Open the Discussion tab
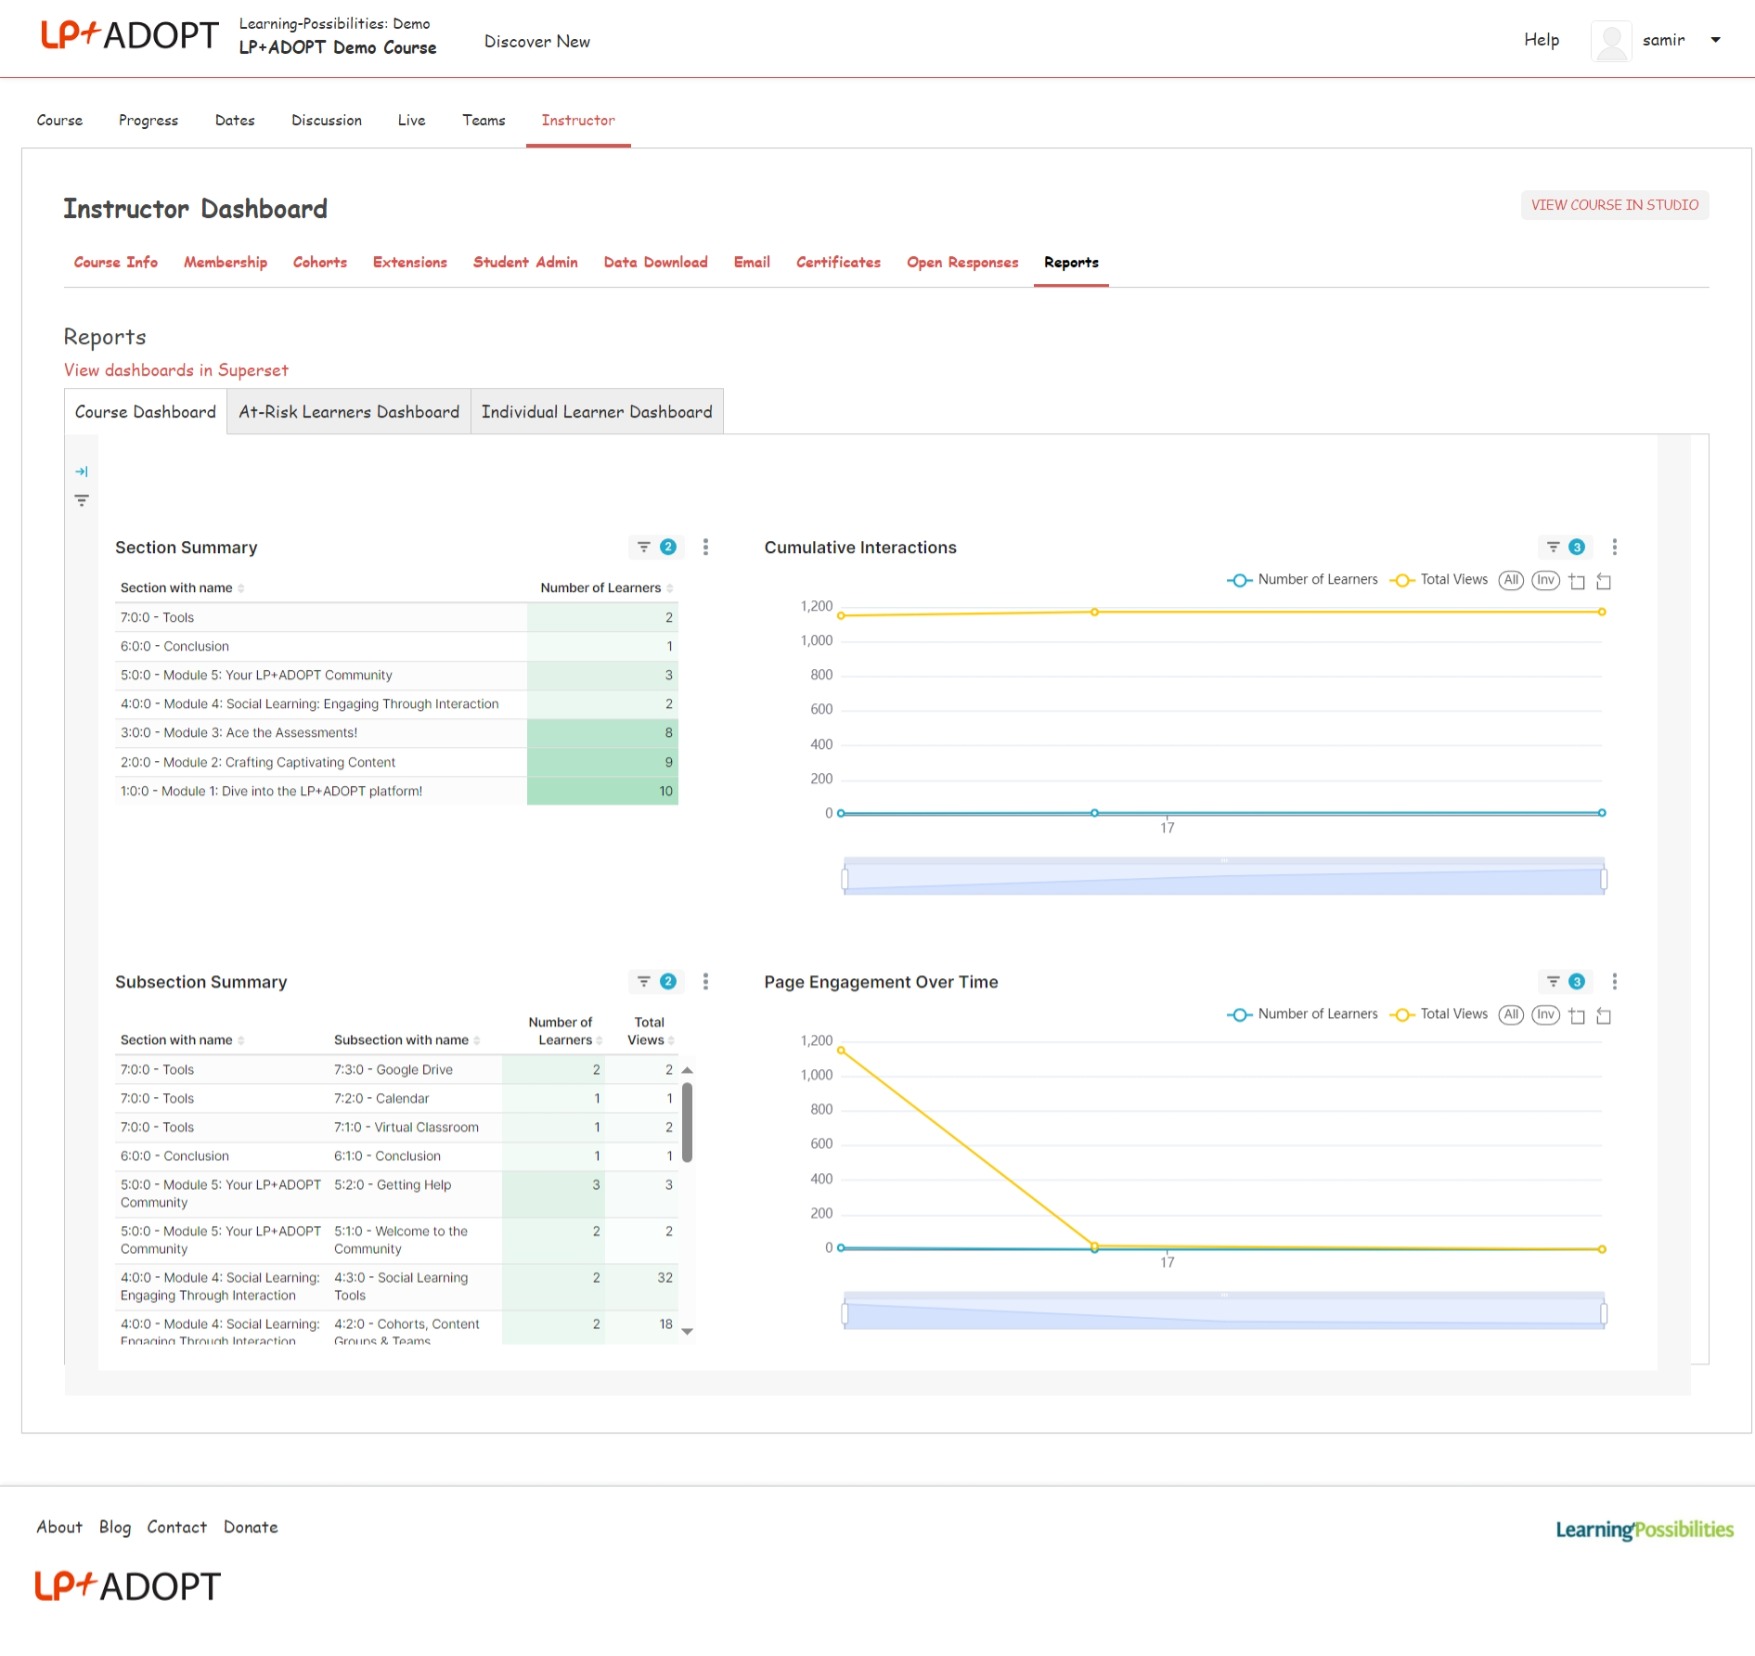 [326, 120]
